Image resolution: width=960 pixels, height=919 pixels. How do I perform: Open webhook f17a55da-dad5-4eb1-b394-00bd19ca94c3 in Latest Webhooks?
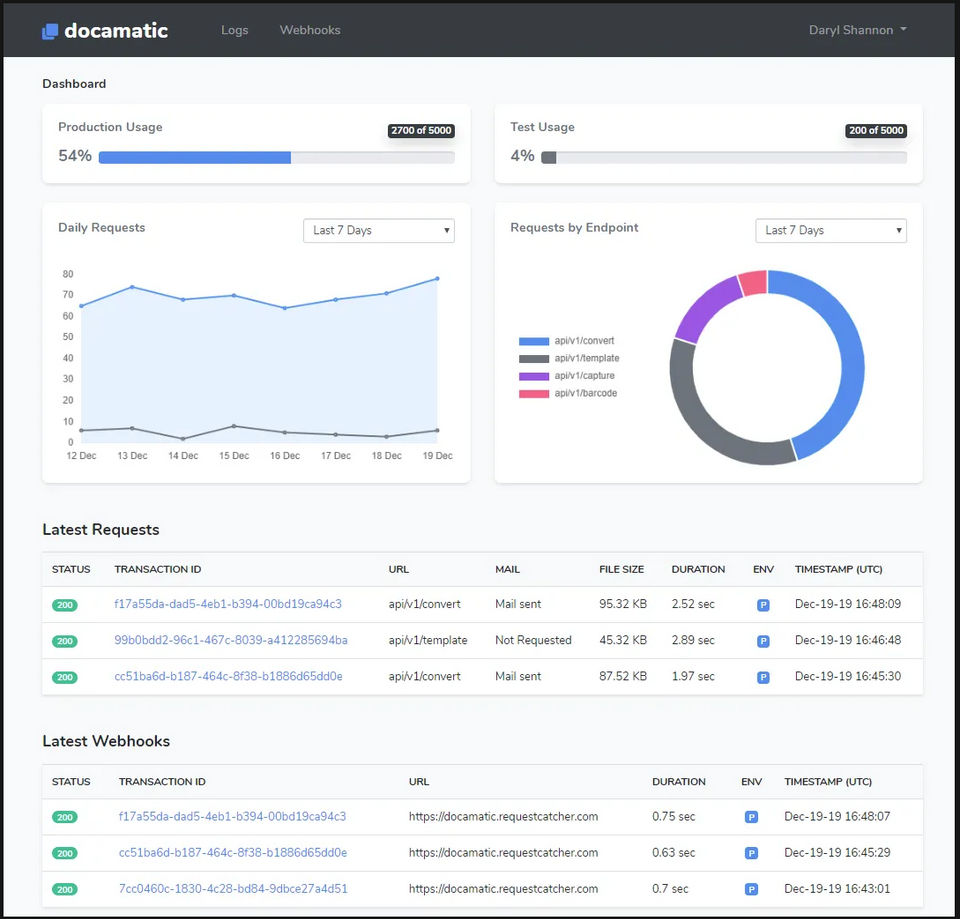point(233,816)
